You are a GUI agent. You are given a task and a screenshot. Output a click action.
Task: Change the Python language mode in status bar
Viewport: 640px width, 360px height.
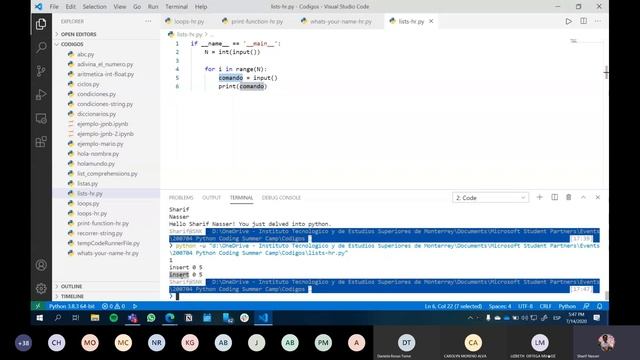(567, 306)
